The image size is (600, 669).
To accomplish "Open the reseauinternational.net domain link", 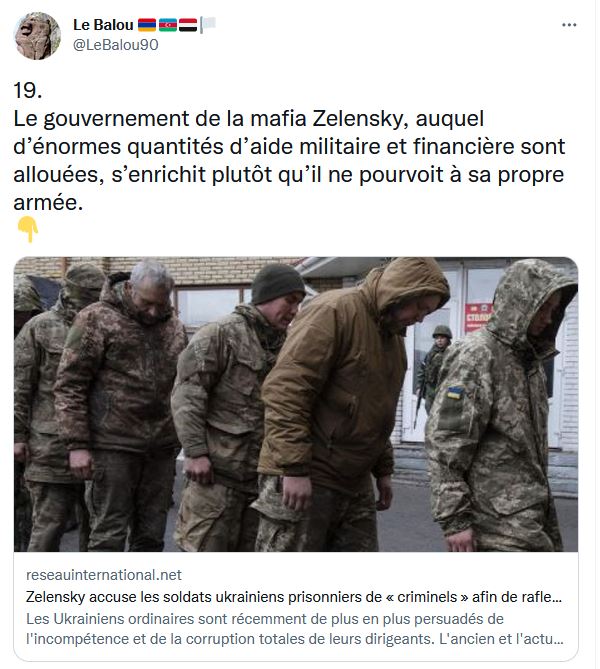I will [x=104, y=575].
